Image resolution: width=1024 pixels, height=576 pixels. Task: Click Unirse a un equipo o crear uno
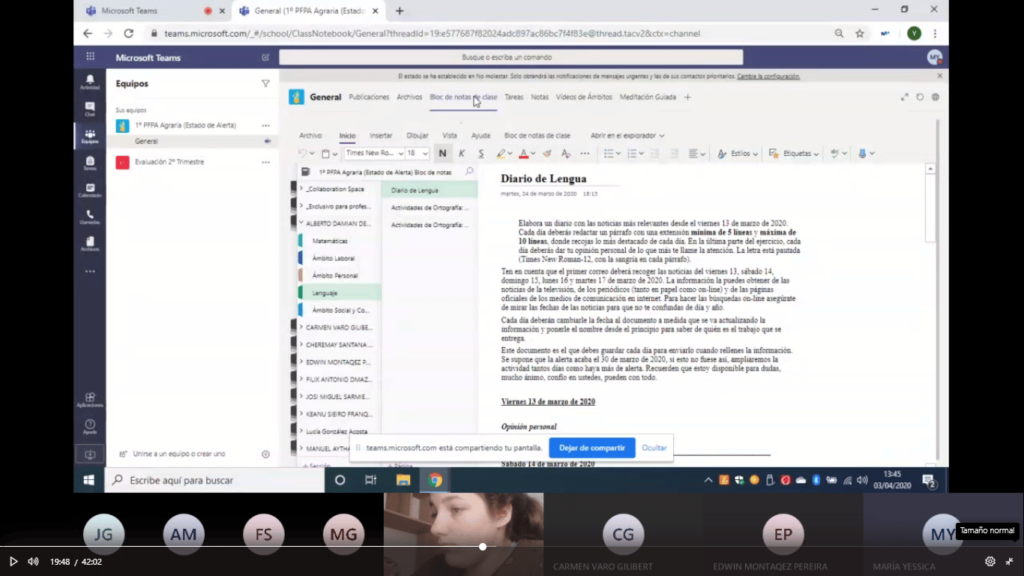pyautogui.click(x=178, y=454)
